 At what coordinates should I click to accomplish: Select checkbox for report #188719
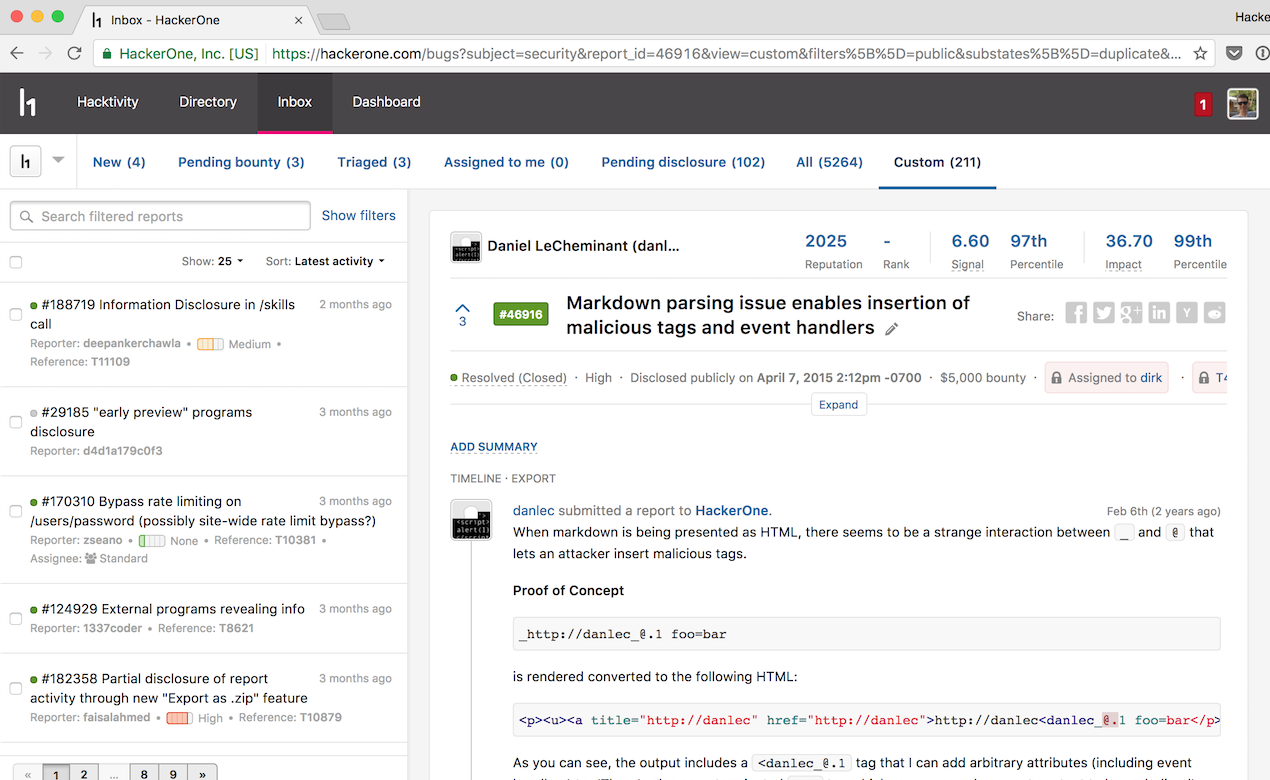click(x=16, y=314)
